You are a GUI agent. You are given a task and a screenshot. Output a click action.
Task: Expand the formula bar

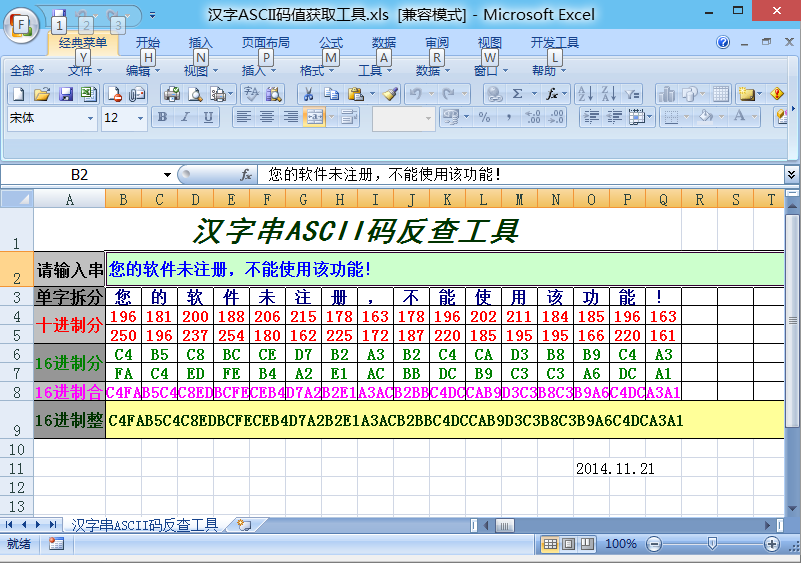click(x=791, y=174)
